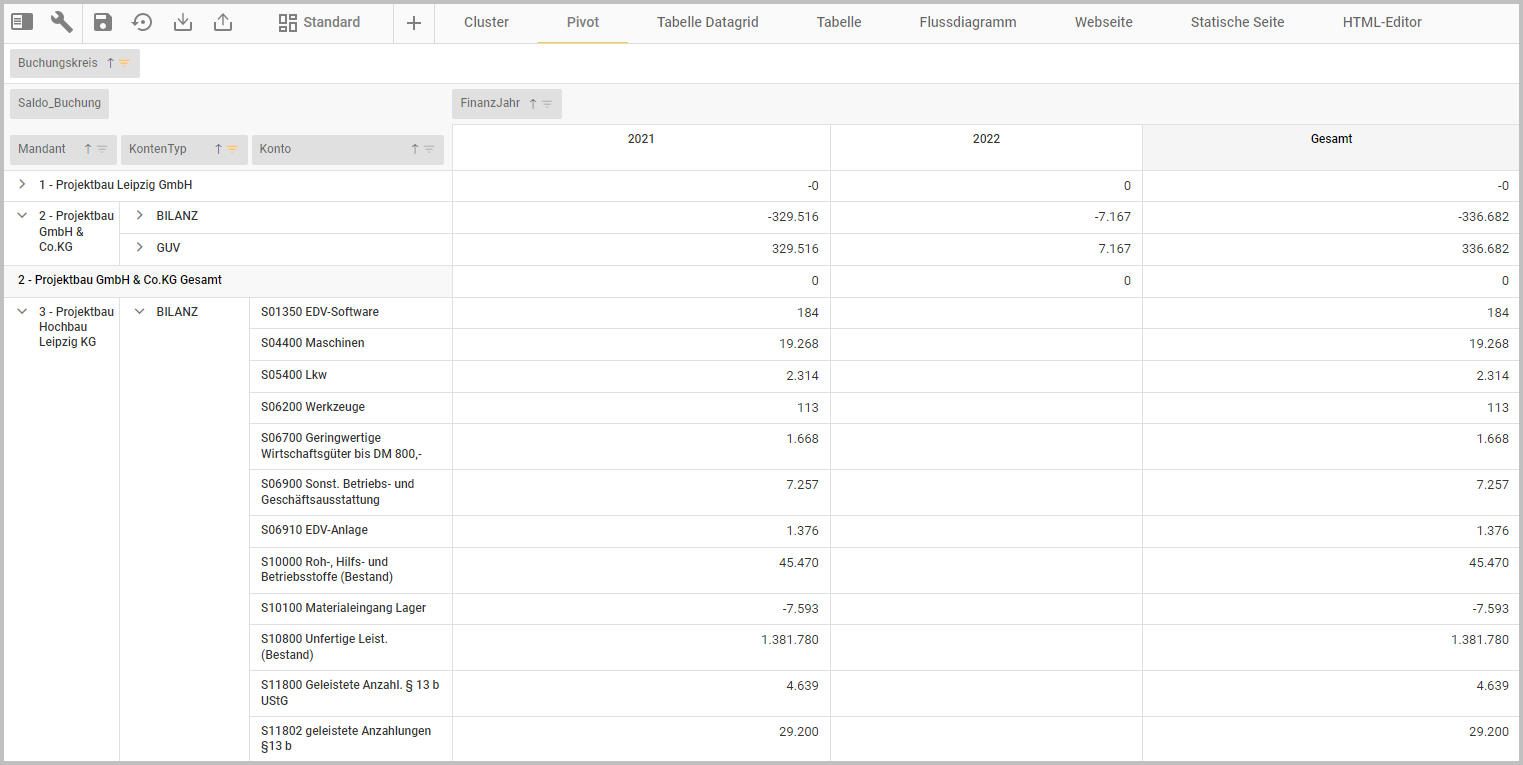
Task: Click the Standard layout button
Action: click(x=319, y=22)
